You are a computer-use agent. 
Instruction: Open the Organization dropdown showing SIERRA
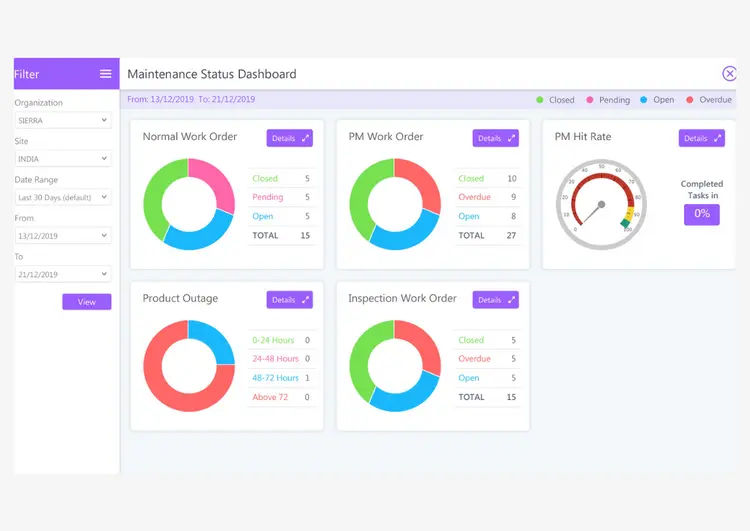tap(63, 120)
